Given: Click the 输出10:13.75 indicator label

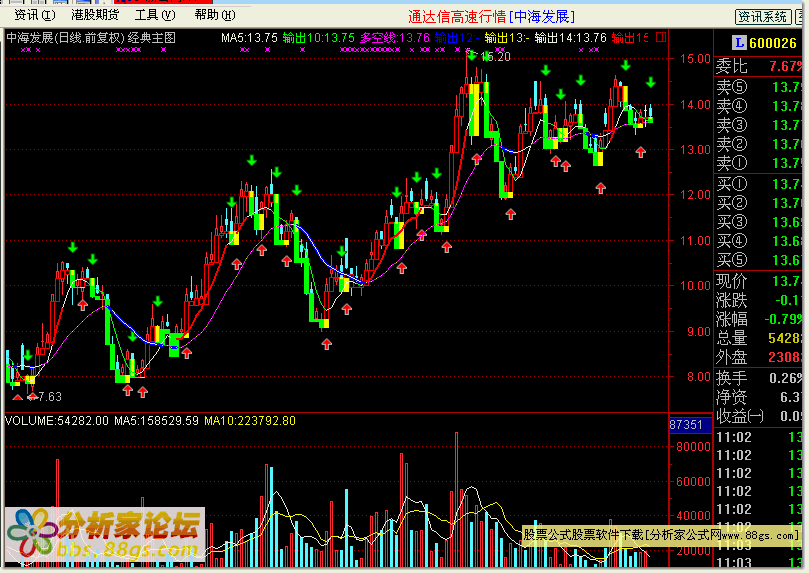Looking at the screenshot, I should 318,38.
